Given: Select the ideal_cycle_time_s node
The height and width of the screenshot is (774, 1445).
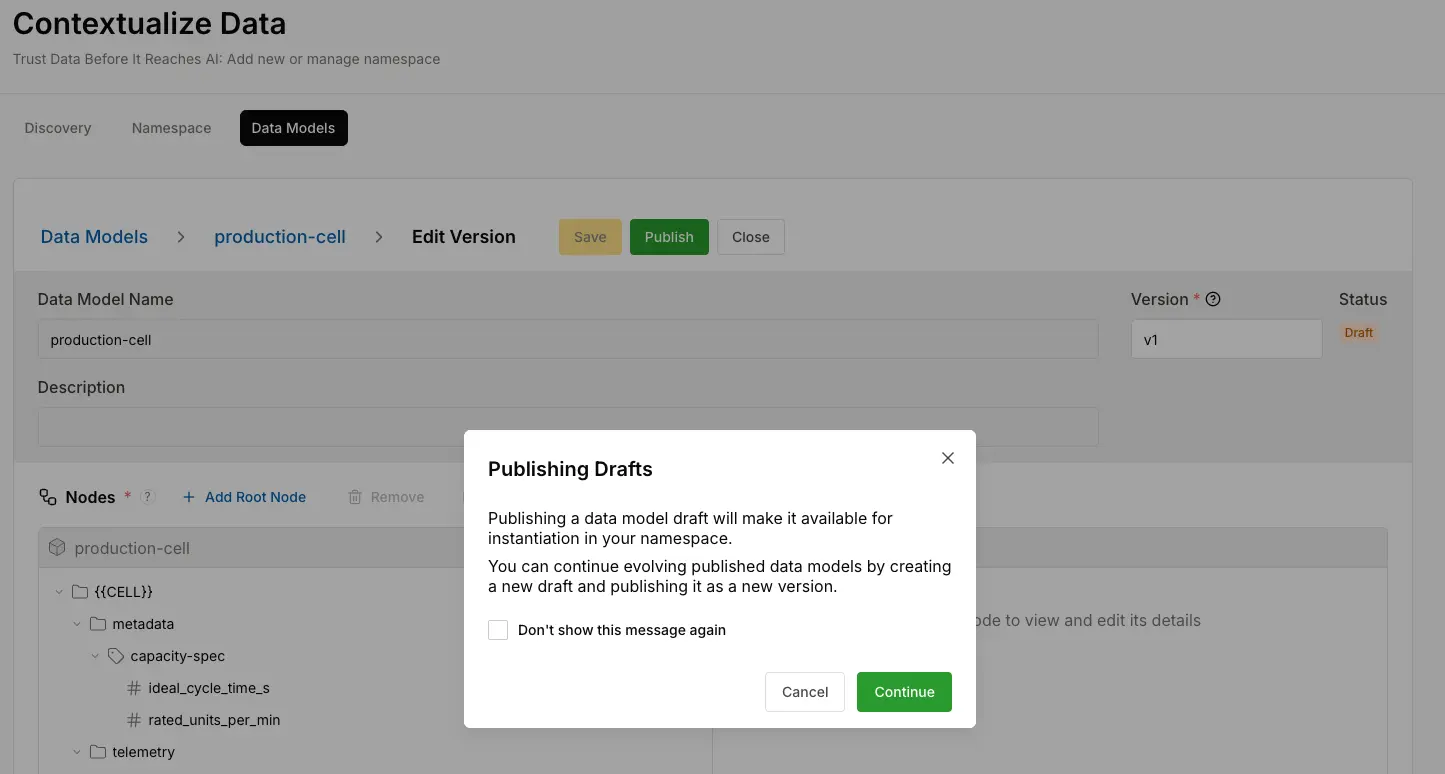Looking at the screenshot, I should 209,688.
